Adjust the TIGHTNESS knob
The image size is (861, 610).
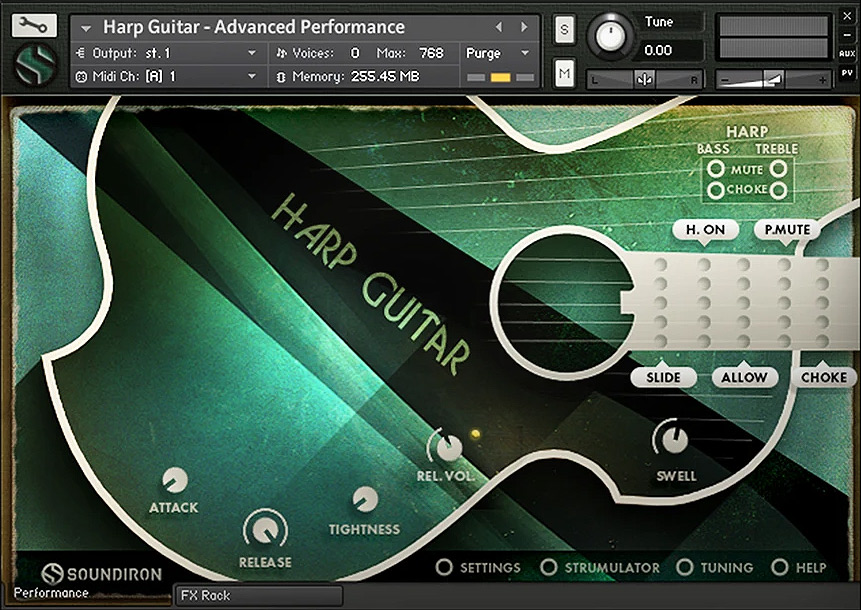[x=365, y=500]
